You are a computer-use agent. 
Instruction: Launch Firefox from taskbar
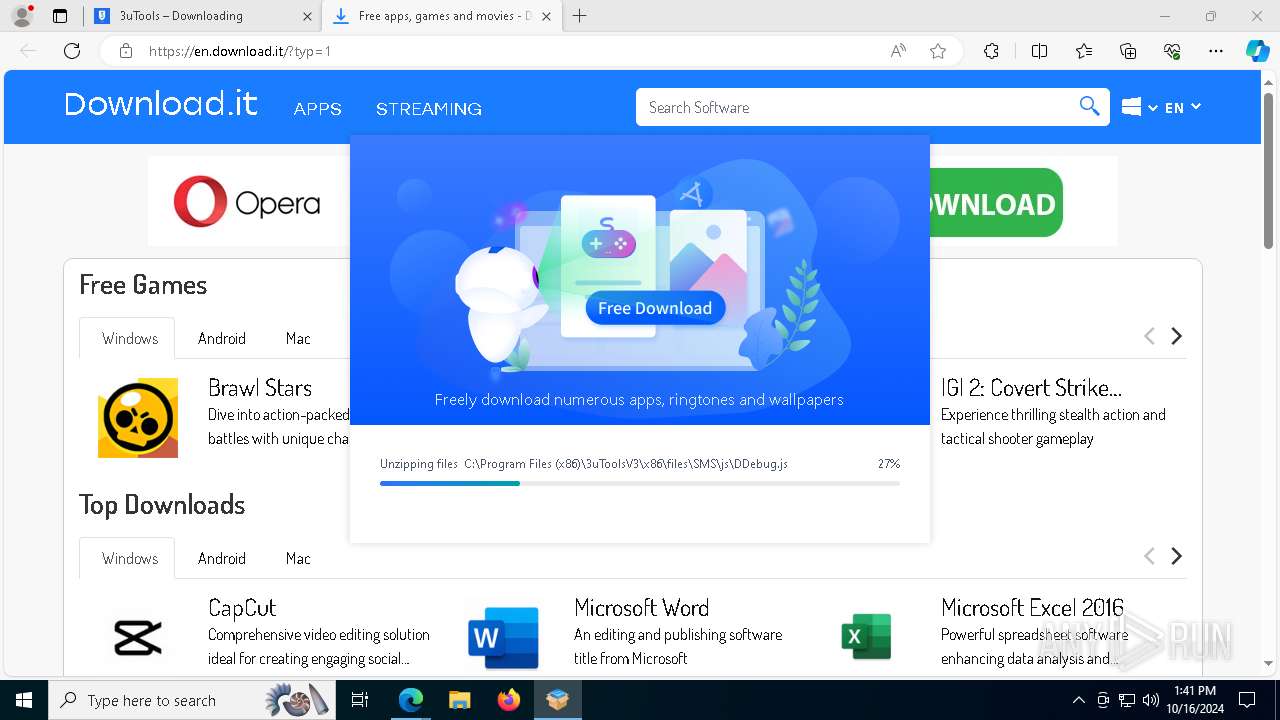click(509, 700)
